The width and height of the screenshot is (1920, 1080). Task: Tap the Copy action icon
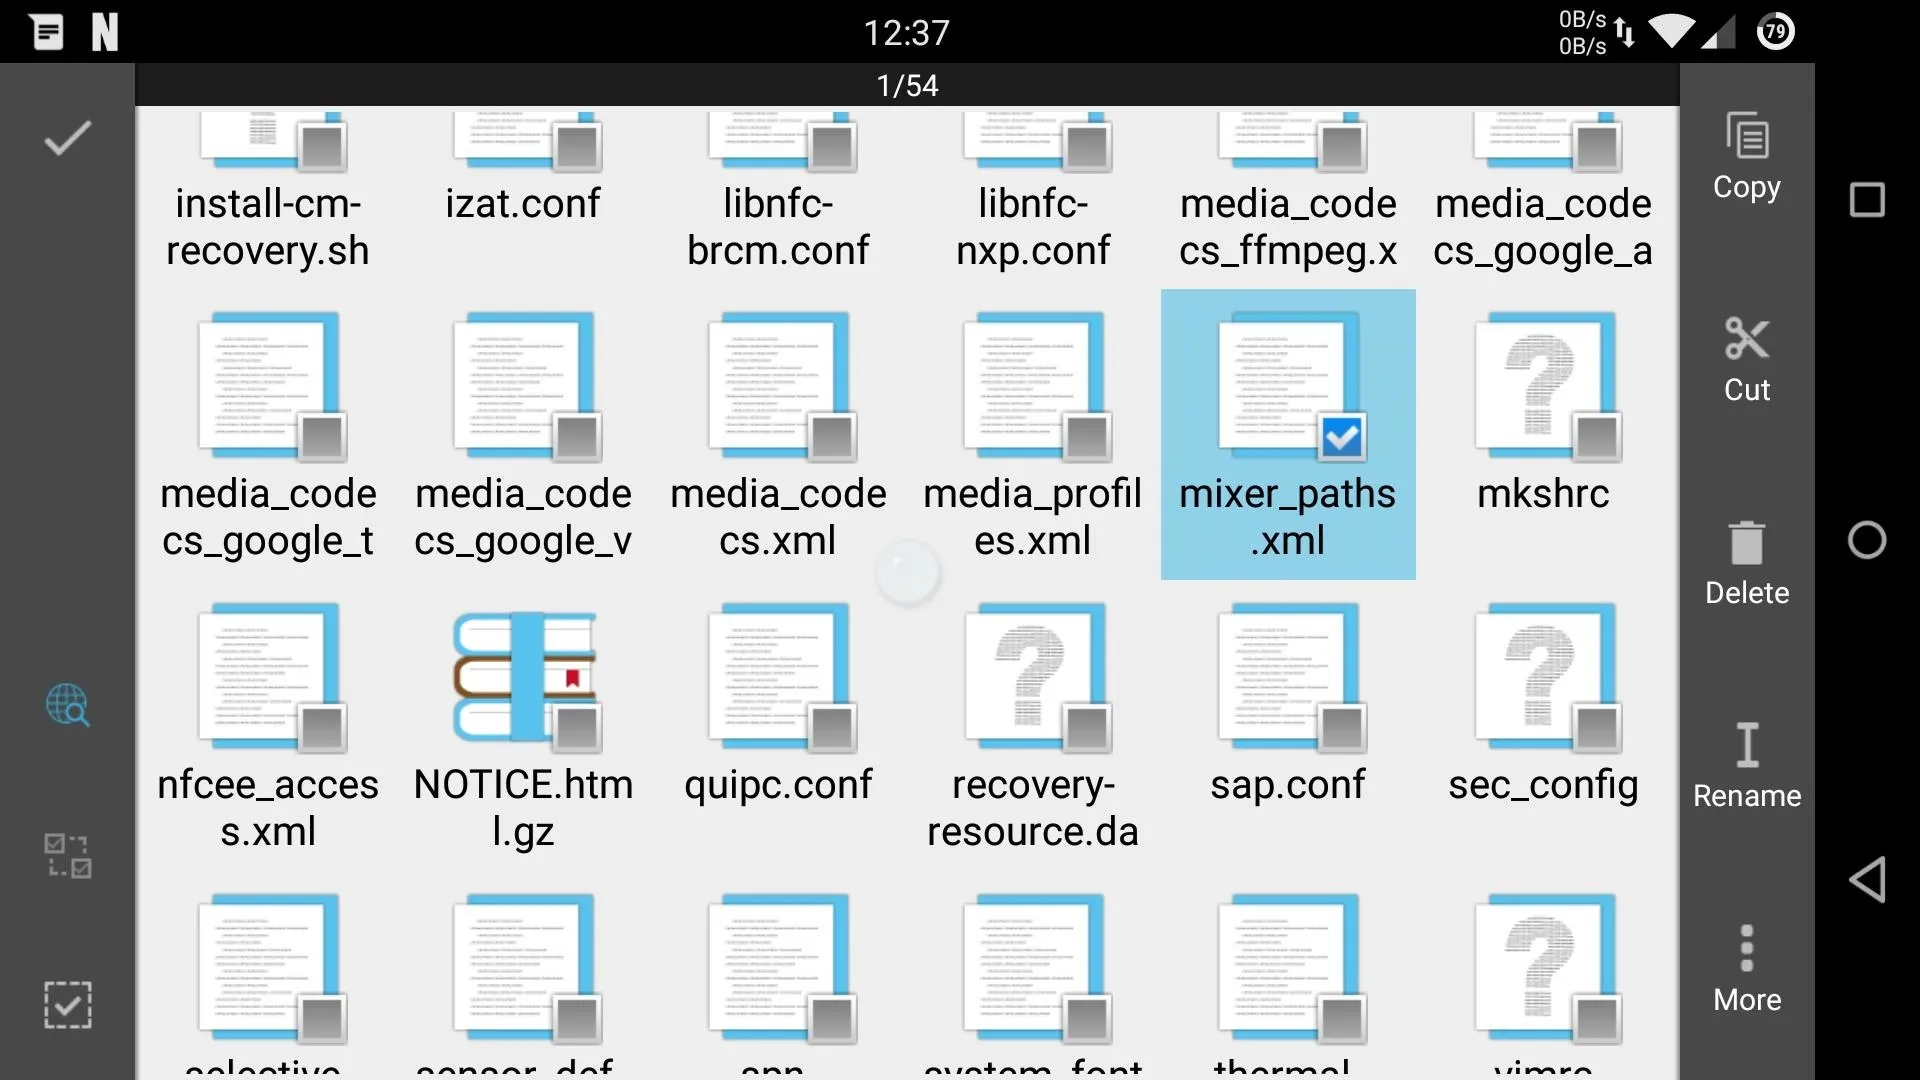click(x=1747, y=136)
